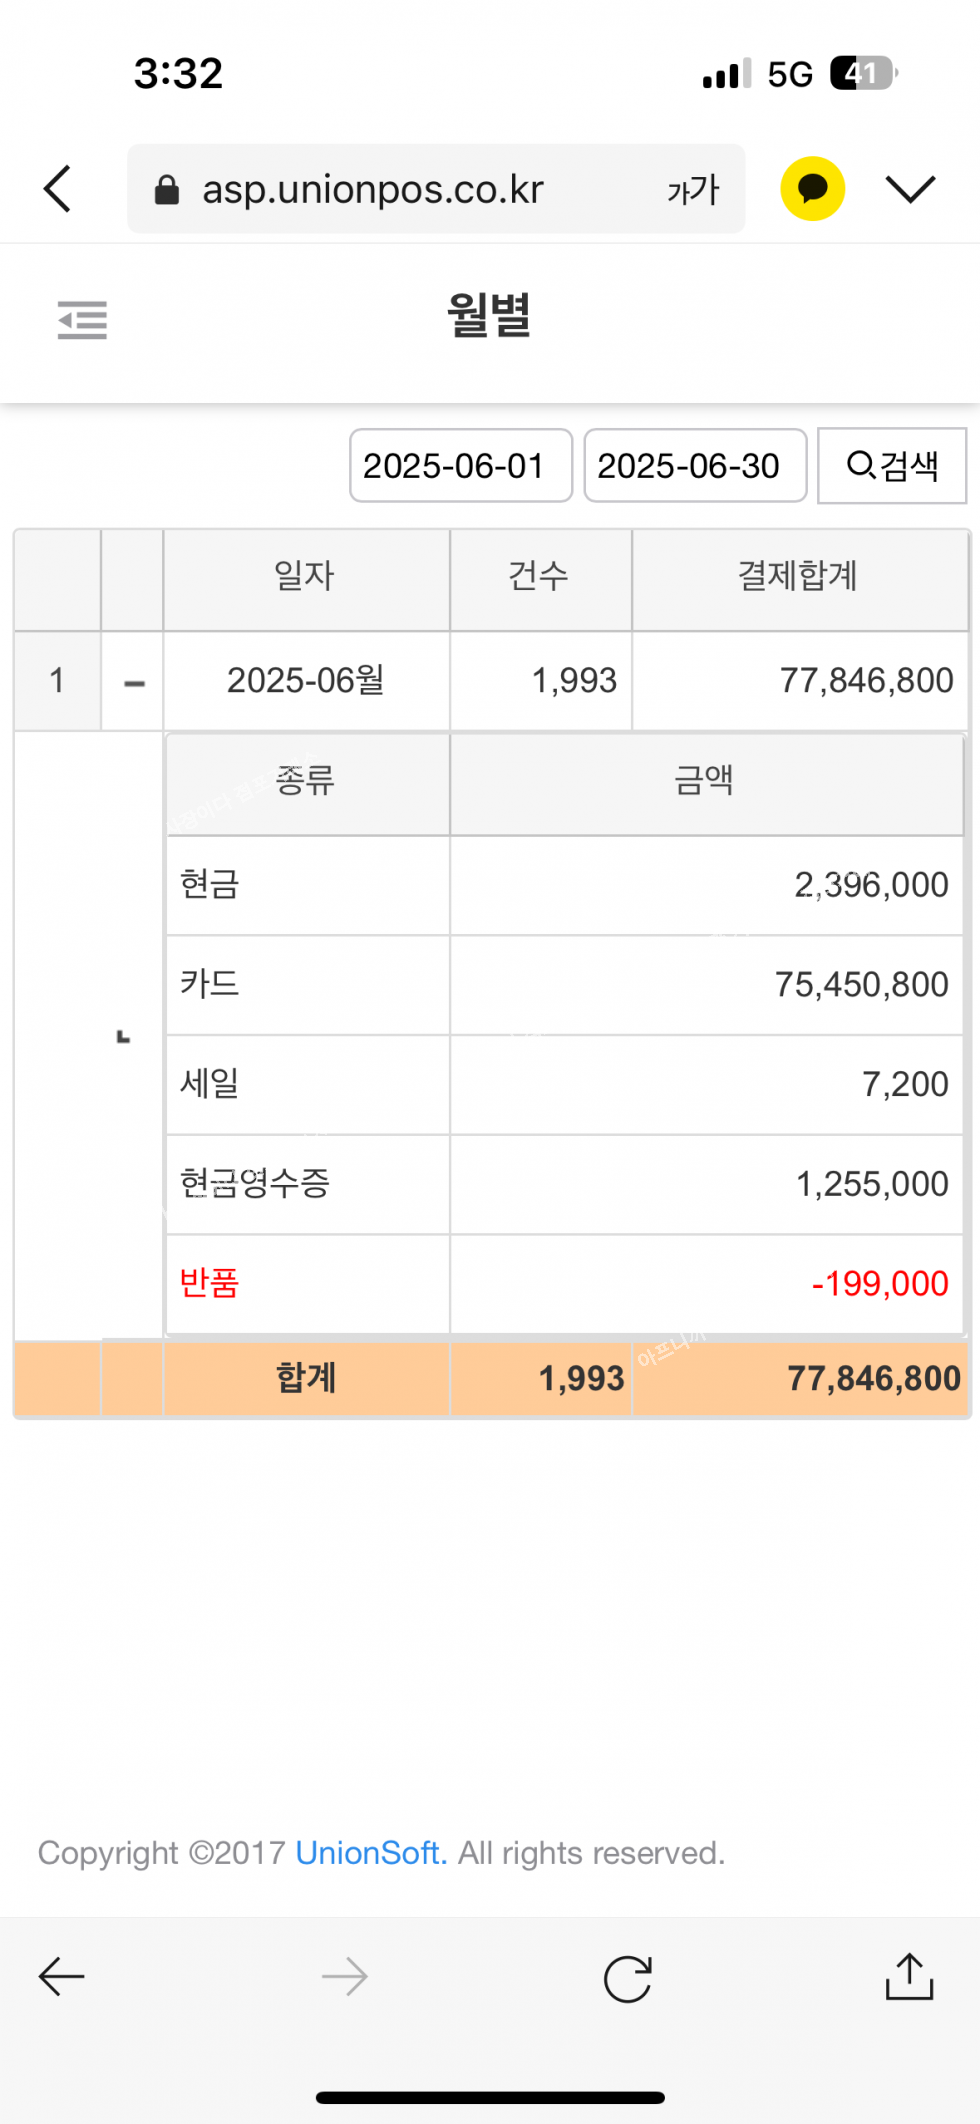This screenshot has width=980, height=2124.
Task: Tap the browser back chevron icon
Action: point(58,189)
